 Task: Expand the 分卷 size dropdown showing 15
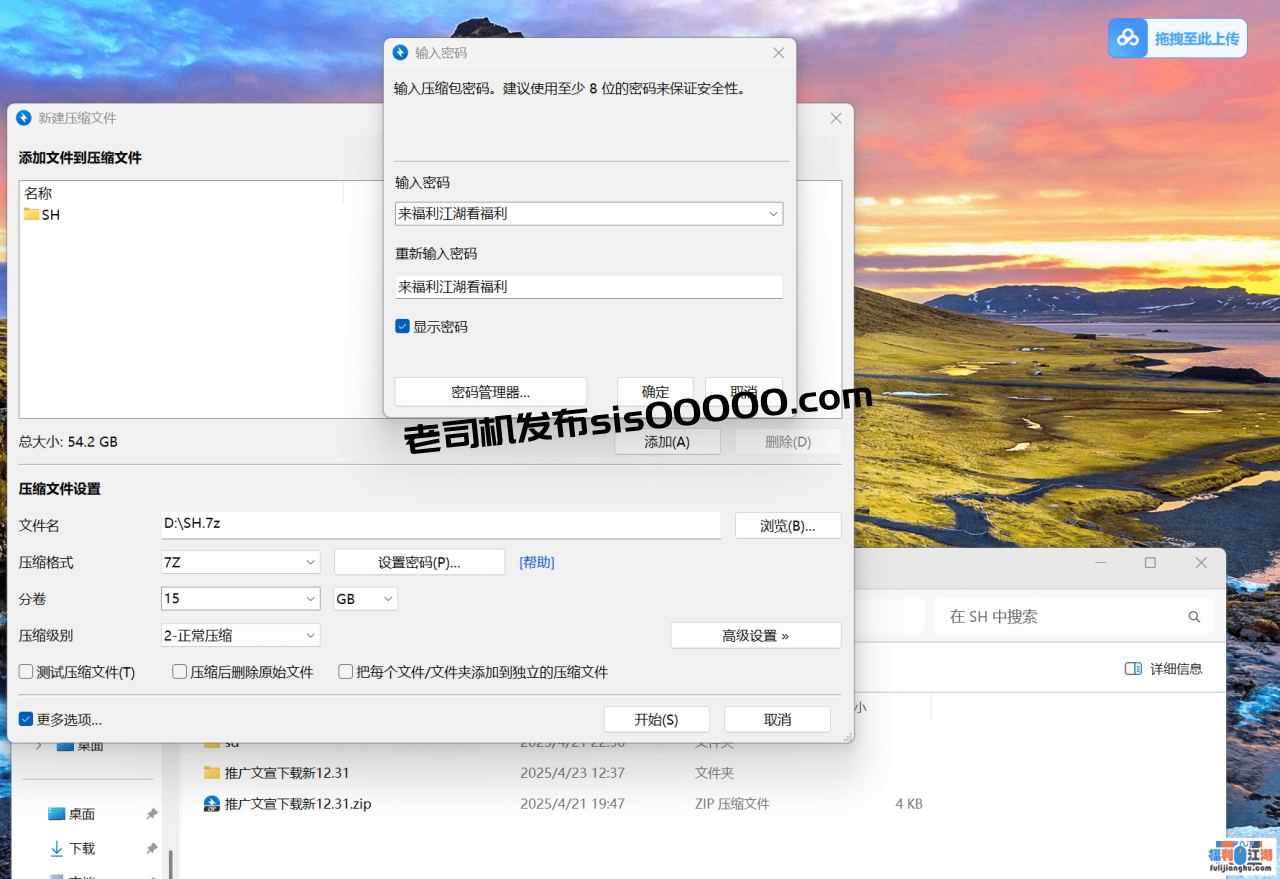coord(310,598)
